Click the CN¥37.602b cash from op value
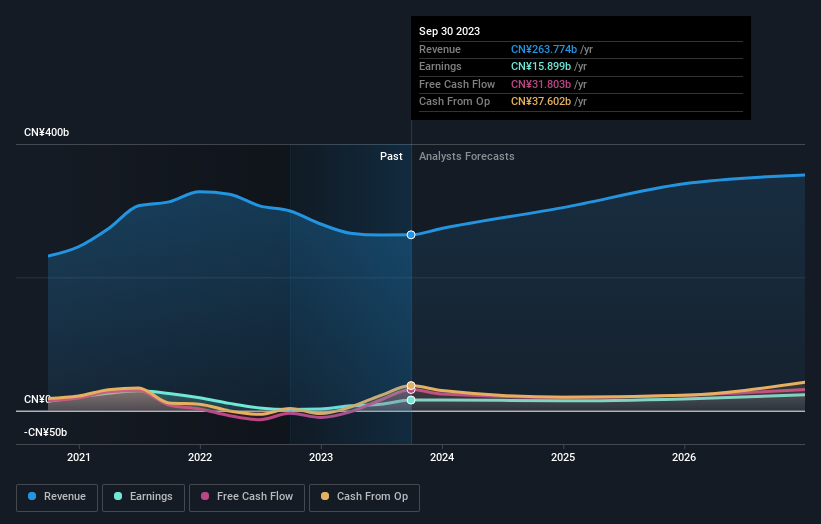The height and width of the screenshot is (524, 821). point(541,102)
